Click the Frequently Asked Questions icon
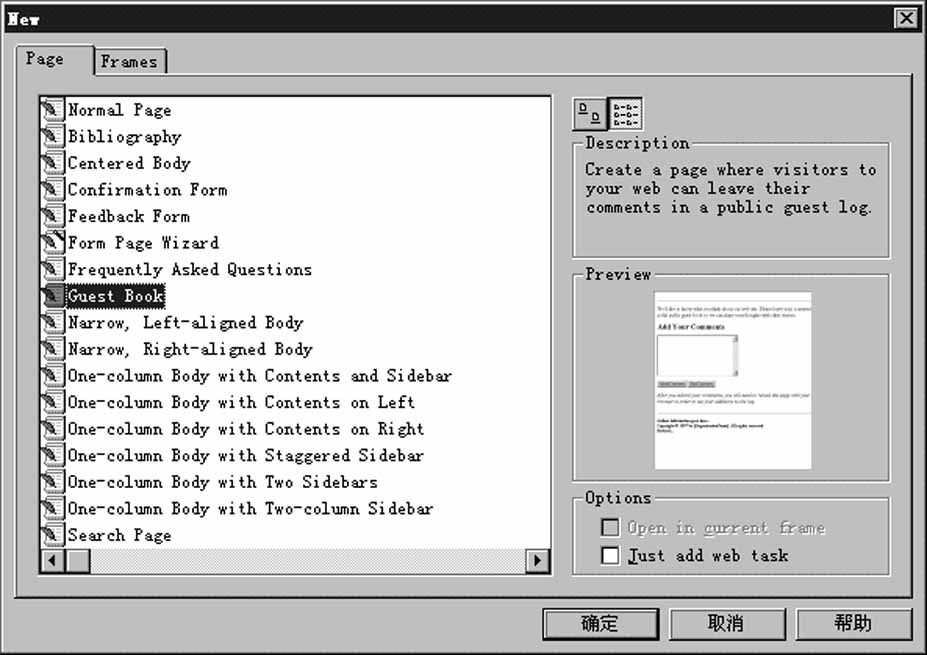The image size is (927, 655). pyautogui.click(x=53, y=269)
